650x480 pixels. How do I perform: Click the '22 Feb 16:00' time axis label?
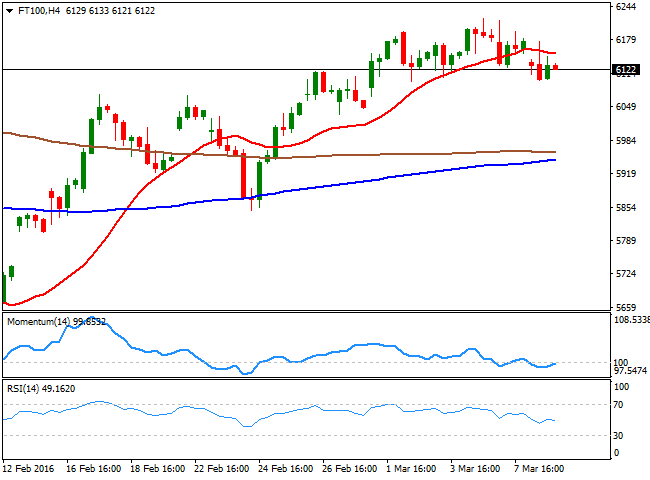click(x=221, y=468)
